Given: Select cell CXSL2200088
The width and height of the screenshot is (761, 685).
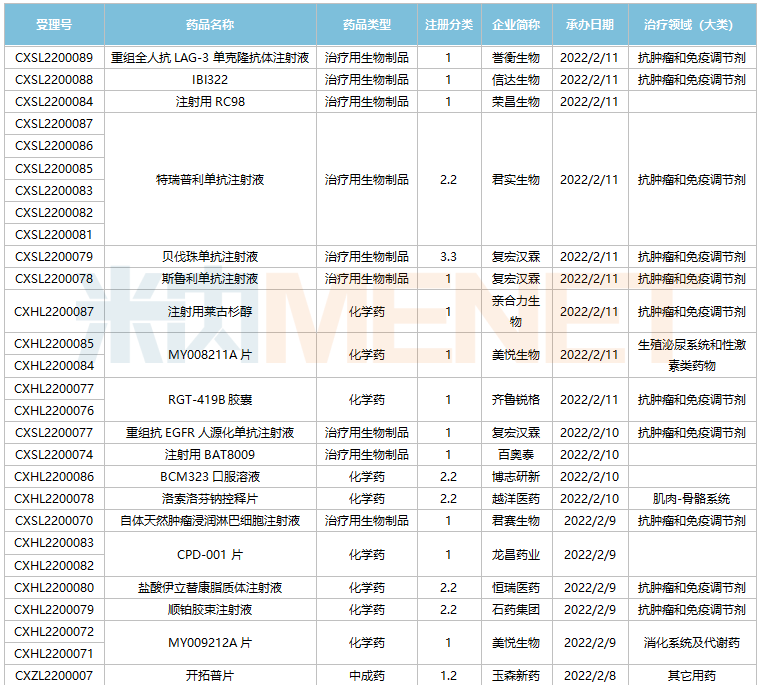Looking at the screenshot, I should coord(54,80).
